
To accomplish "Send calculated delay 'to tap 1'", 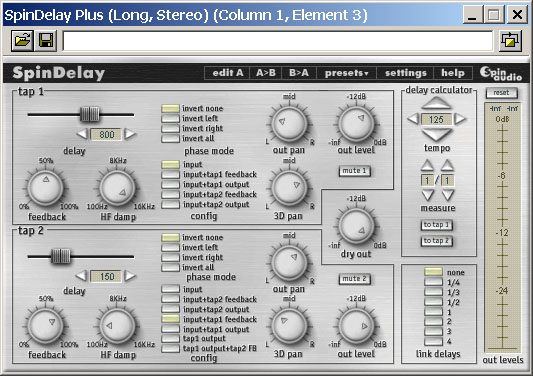I will (436, 225).
